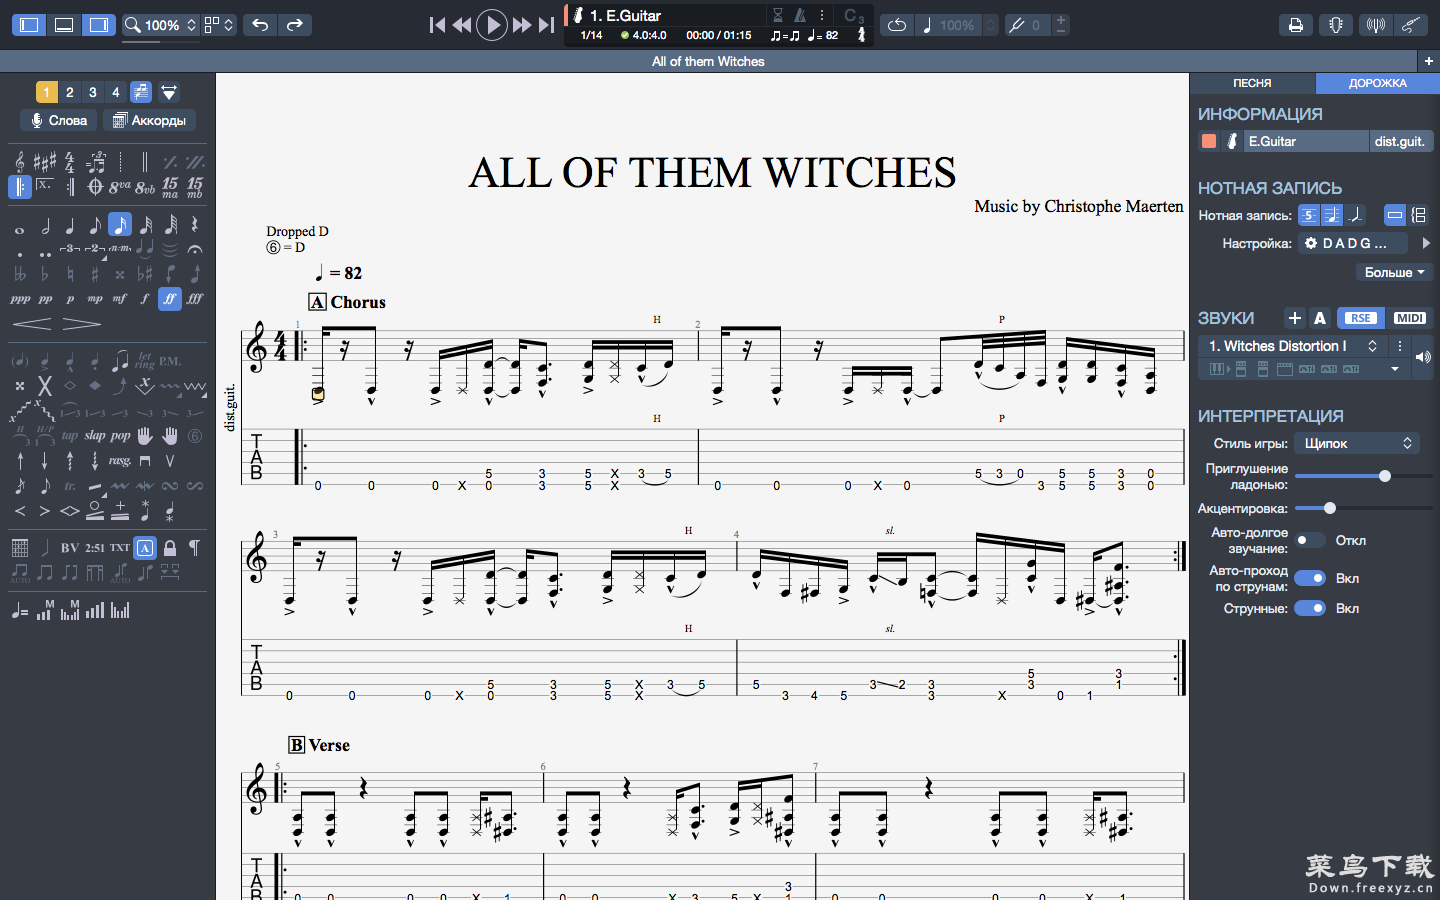Toggle multi-voice edit mode icon

click(x=141, y=92)
